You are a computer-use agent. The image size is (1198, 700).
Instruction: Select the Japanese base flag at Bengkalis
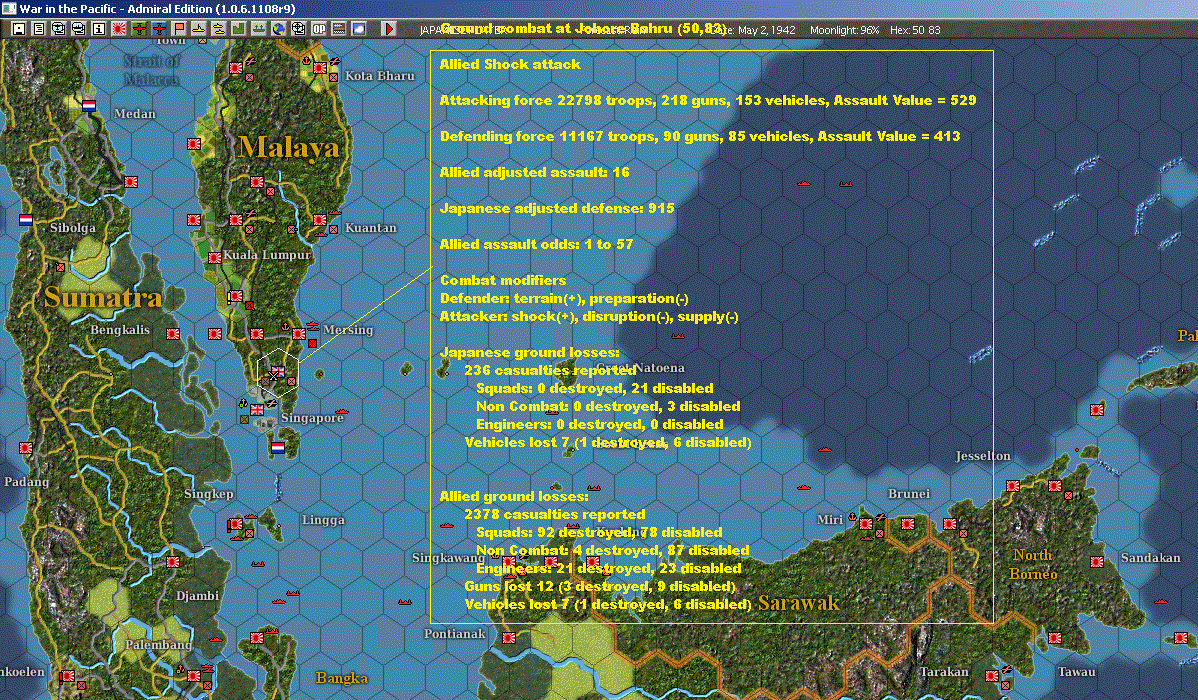point(173,334)
